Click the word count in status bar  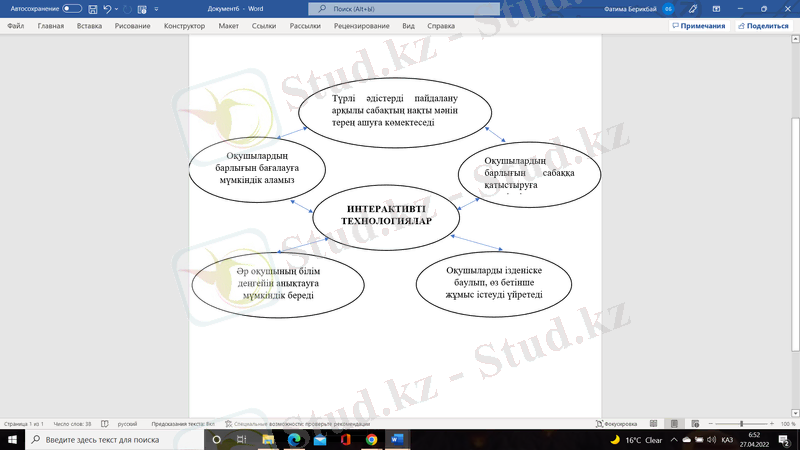[x=73, y=424]
